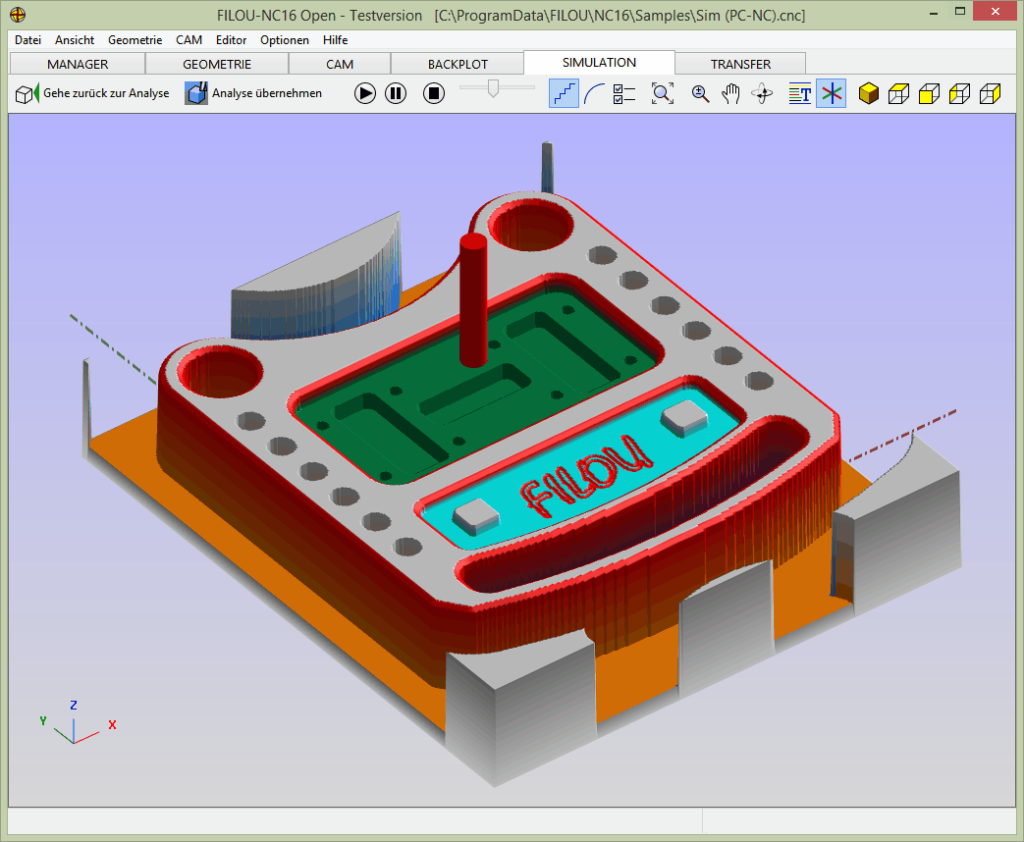This screenshot has height=842, width=1024.
Task: Activate the pan hand tool
Action: (733, 93)
